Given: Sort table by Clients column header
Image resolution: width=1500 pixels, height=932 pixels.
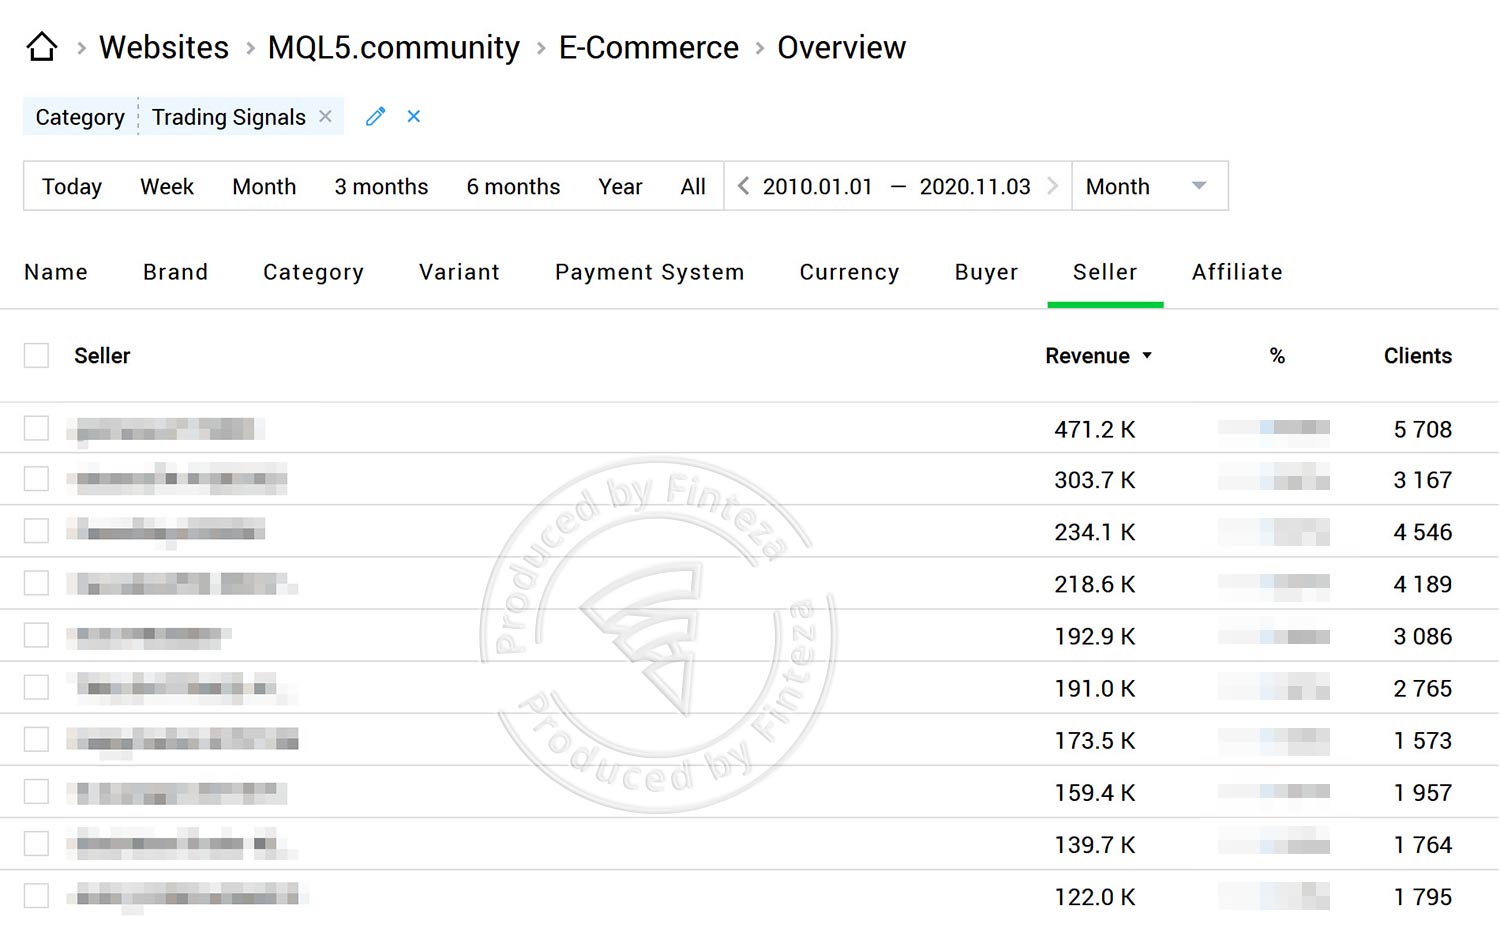Looking at the screenshot, I should [x=1417, y=356].
